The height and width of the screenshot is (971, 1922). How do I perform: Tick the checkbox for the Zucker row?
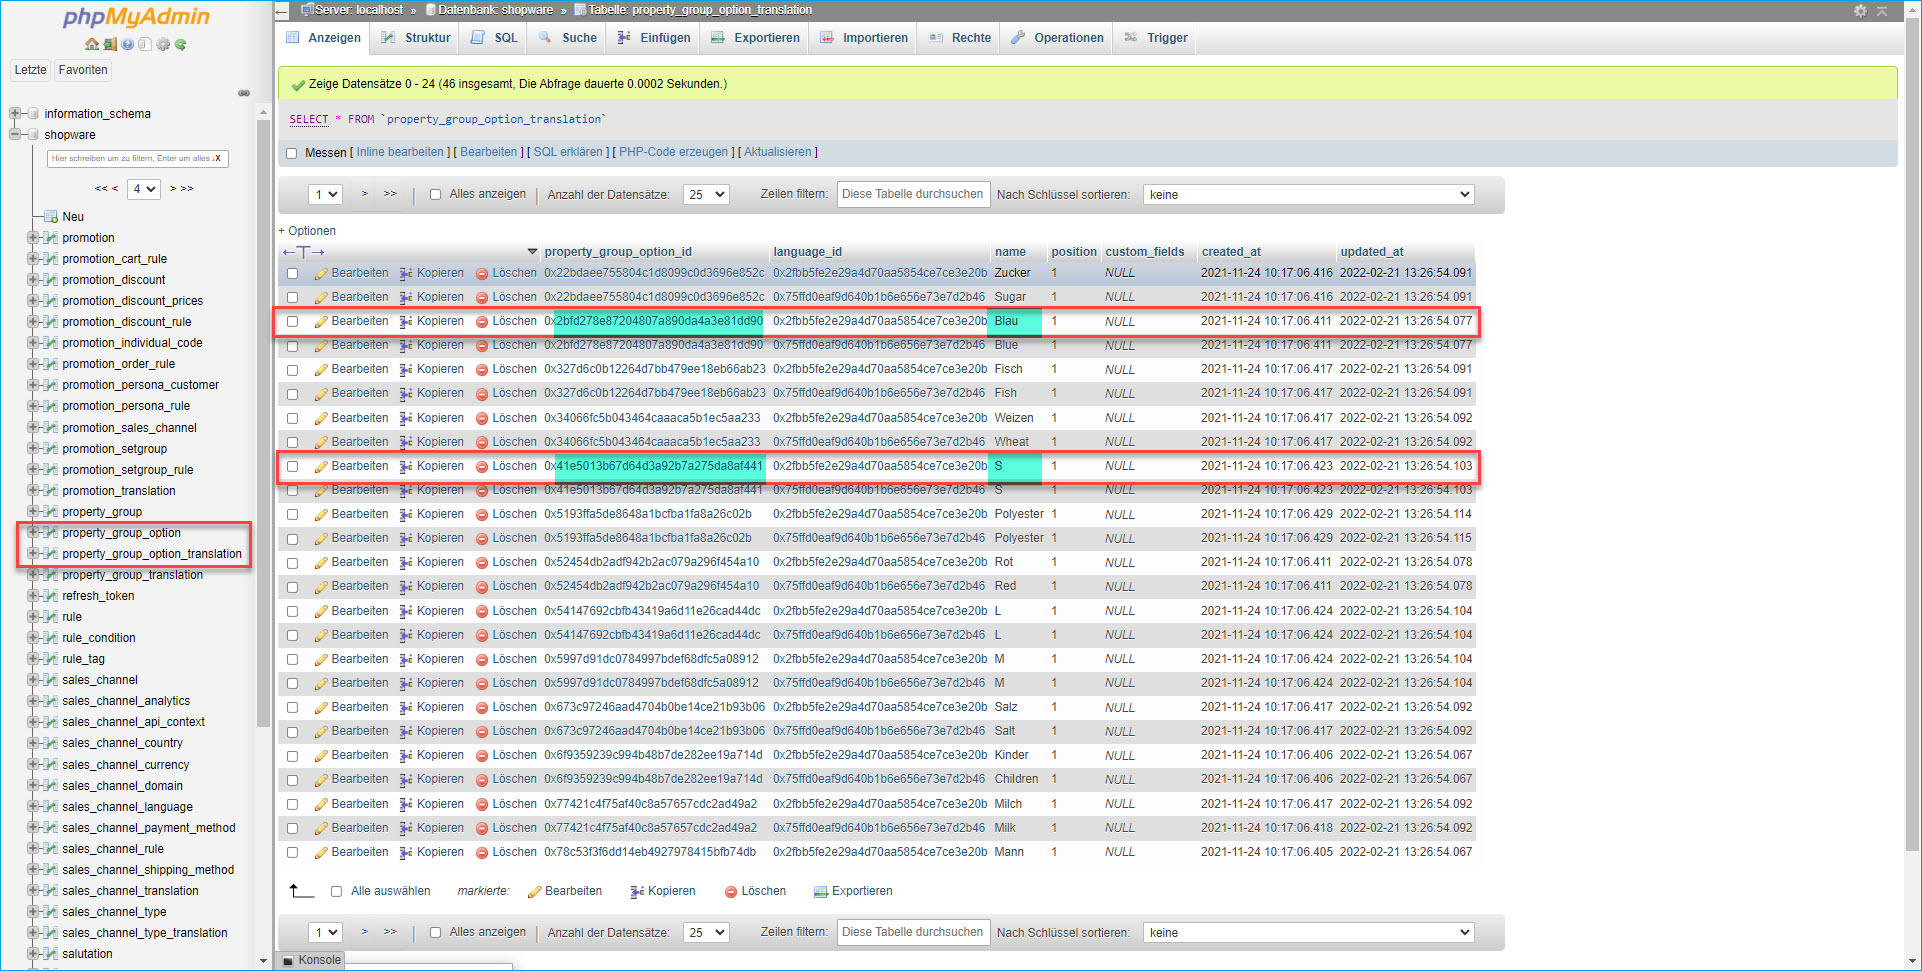[292, 273]
